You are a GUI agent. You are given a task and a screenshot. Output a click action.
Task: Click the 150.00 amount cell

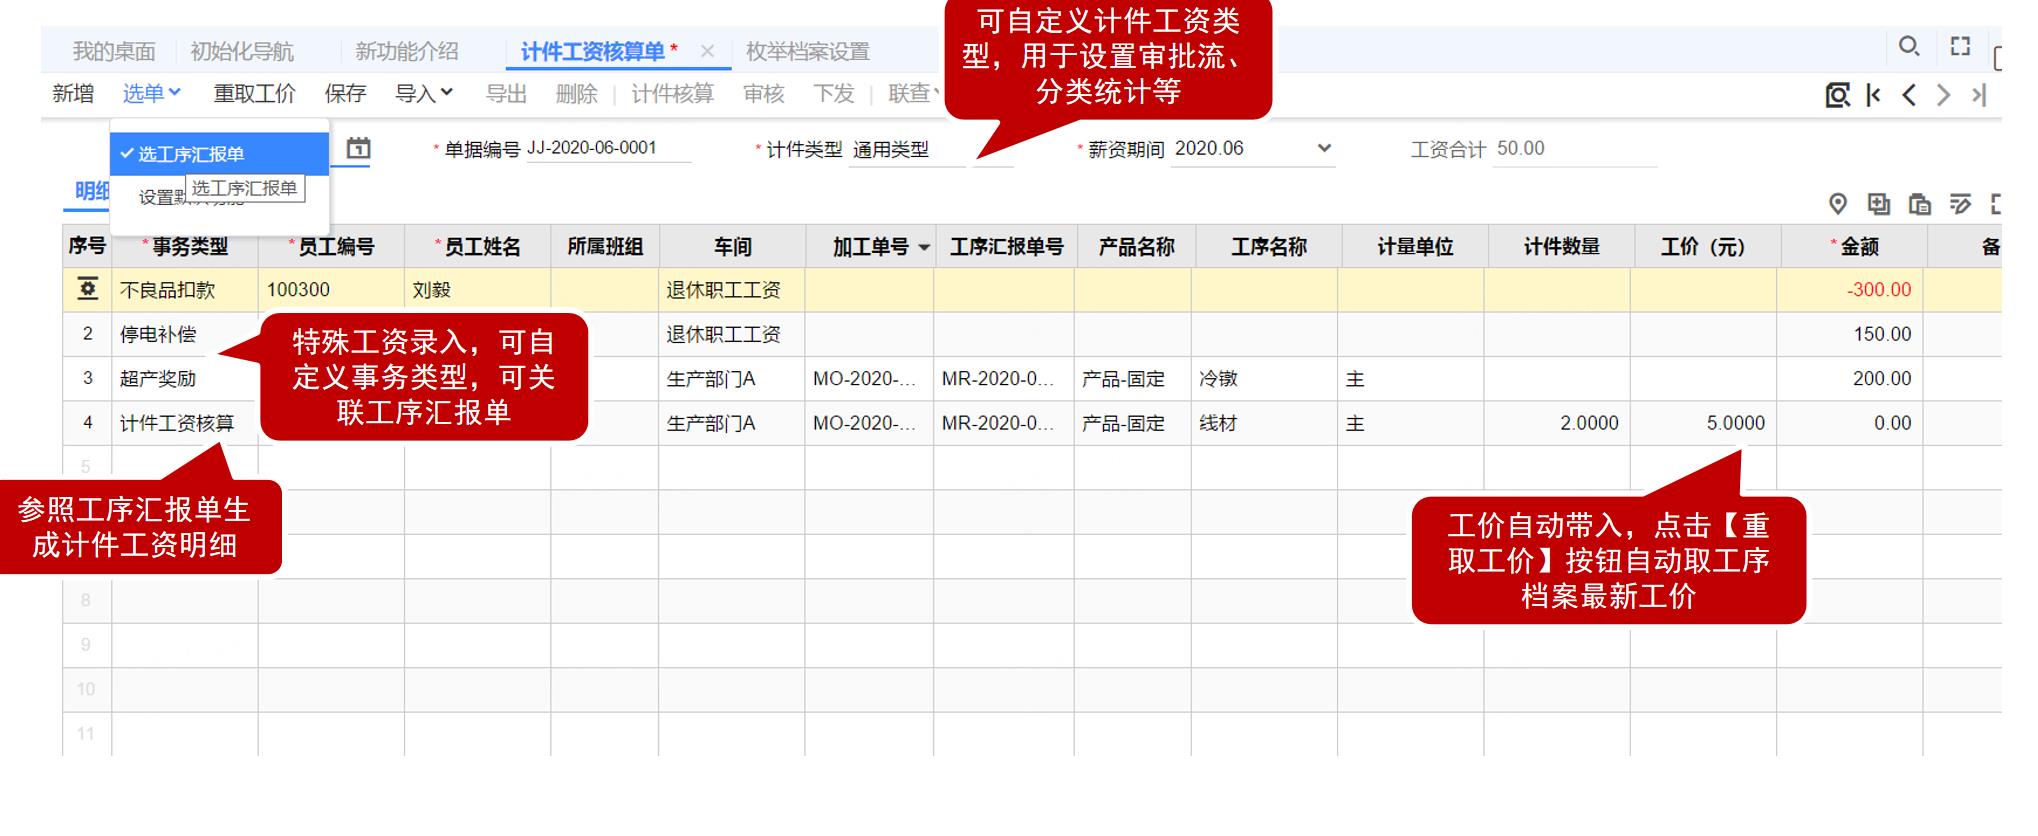1850,334
